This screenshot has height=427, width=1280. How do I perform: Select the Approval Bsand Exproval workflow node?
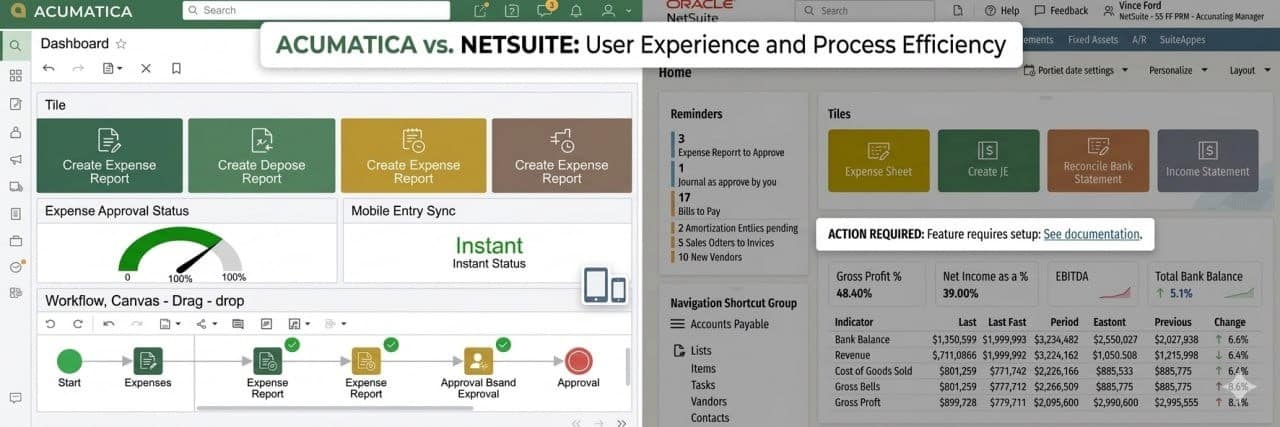[478, 361]
